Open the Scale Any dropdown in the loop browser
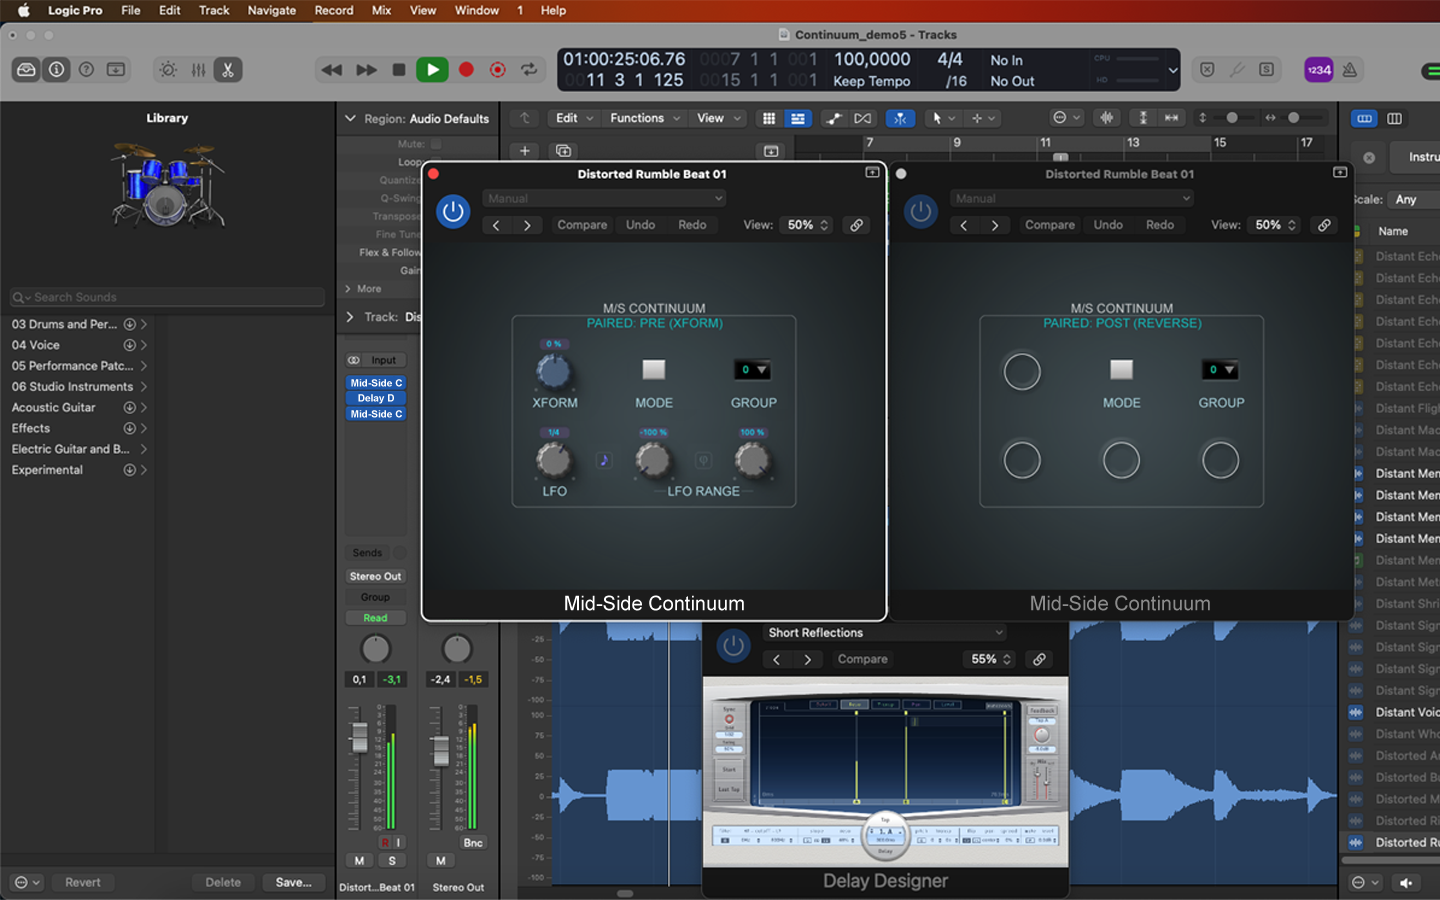 pyautogui.click(x=1414, y=199)
